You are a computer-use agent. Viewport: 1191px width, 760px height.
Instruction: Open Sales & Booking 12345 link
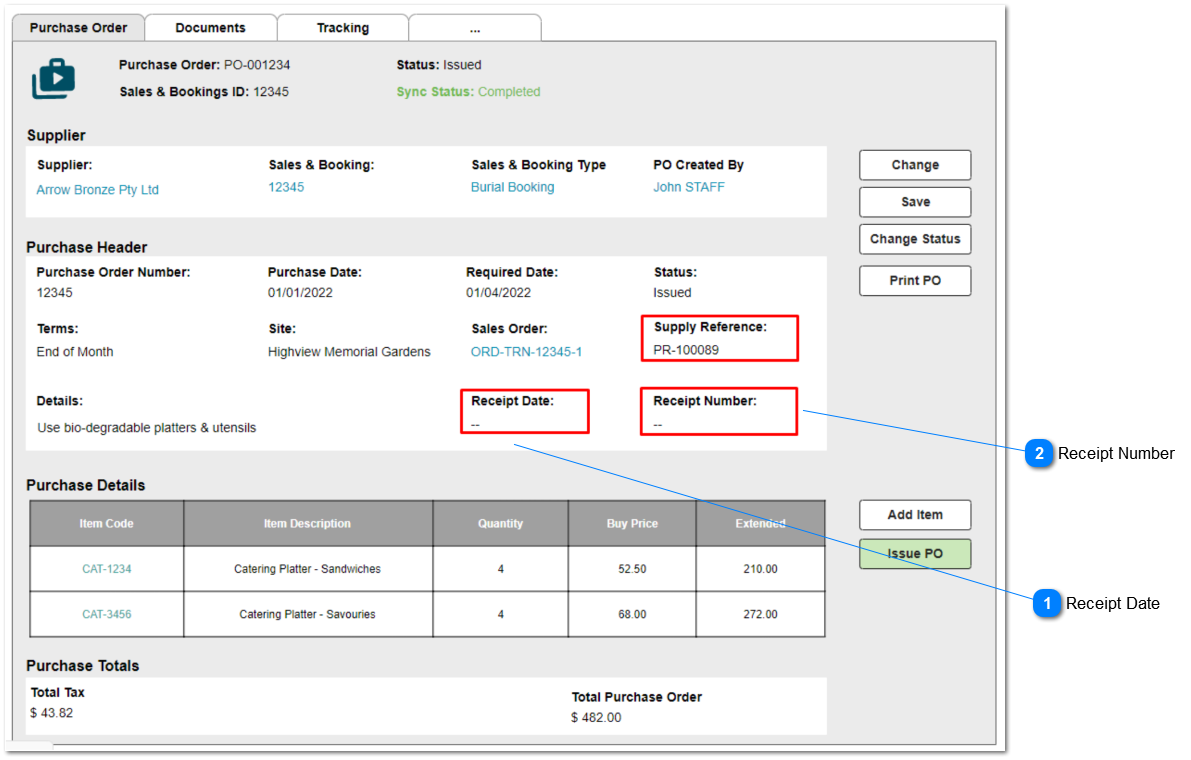point(286,187)
